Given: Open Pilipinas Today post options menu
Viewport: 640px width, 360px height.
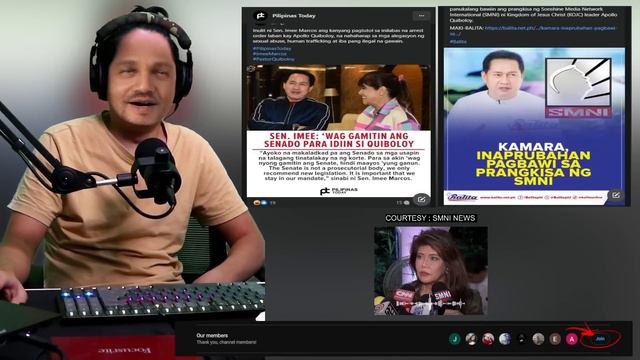Looking at the screenshot, I should point(421,16).
